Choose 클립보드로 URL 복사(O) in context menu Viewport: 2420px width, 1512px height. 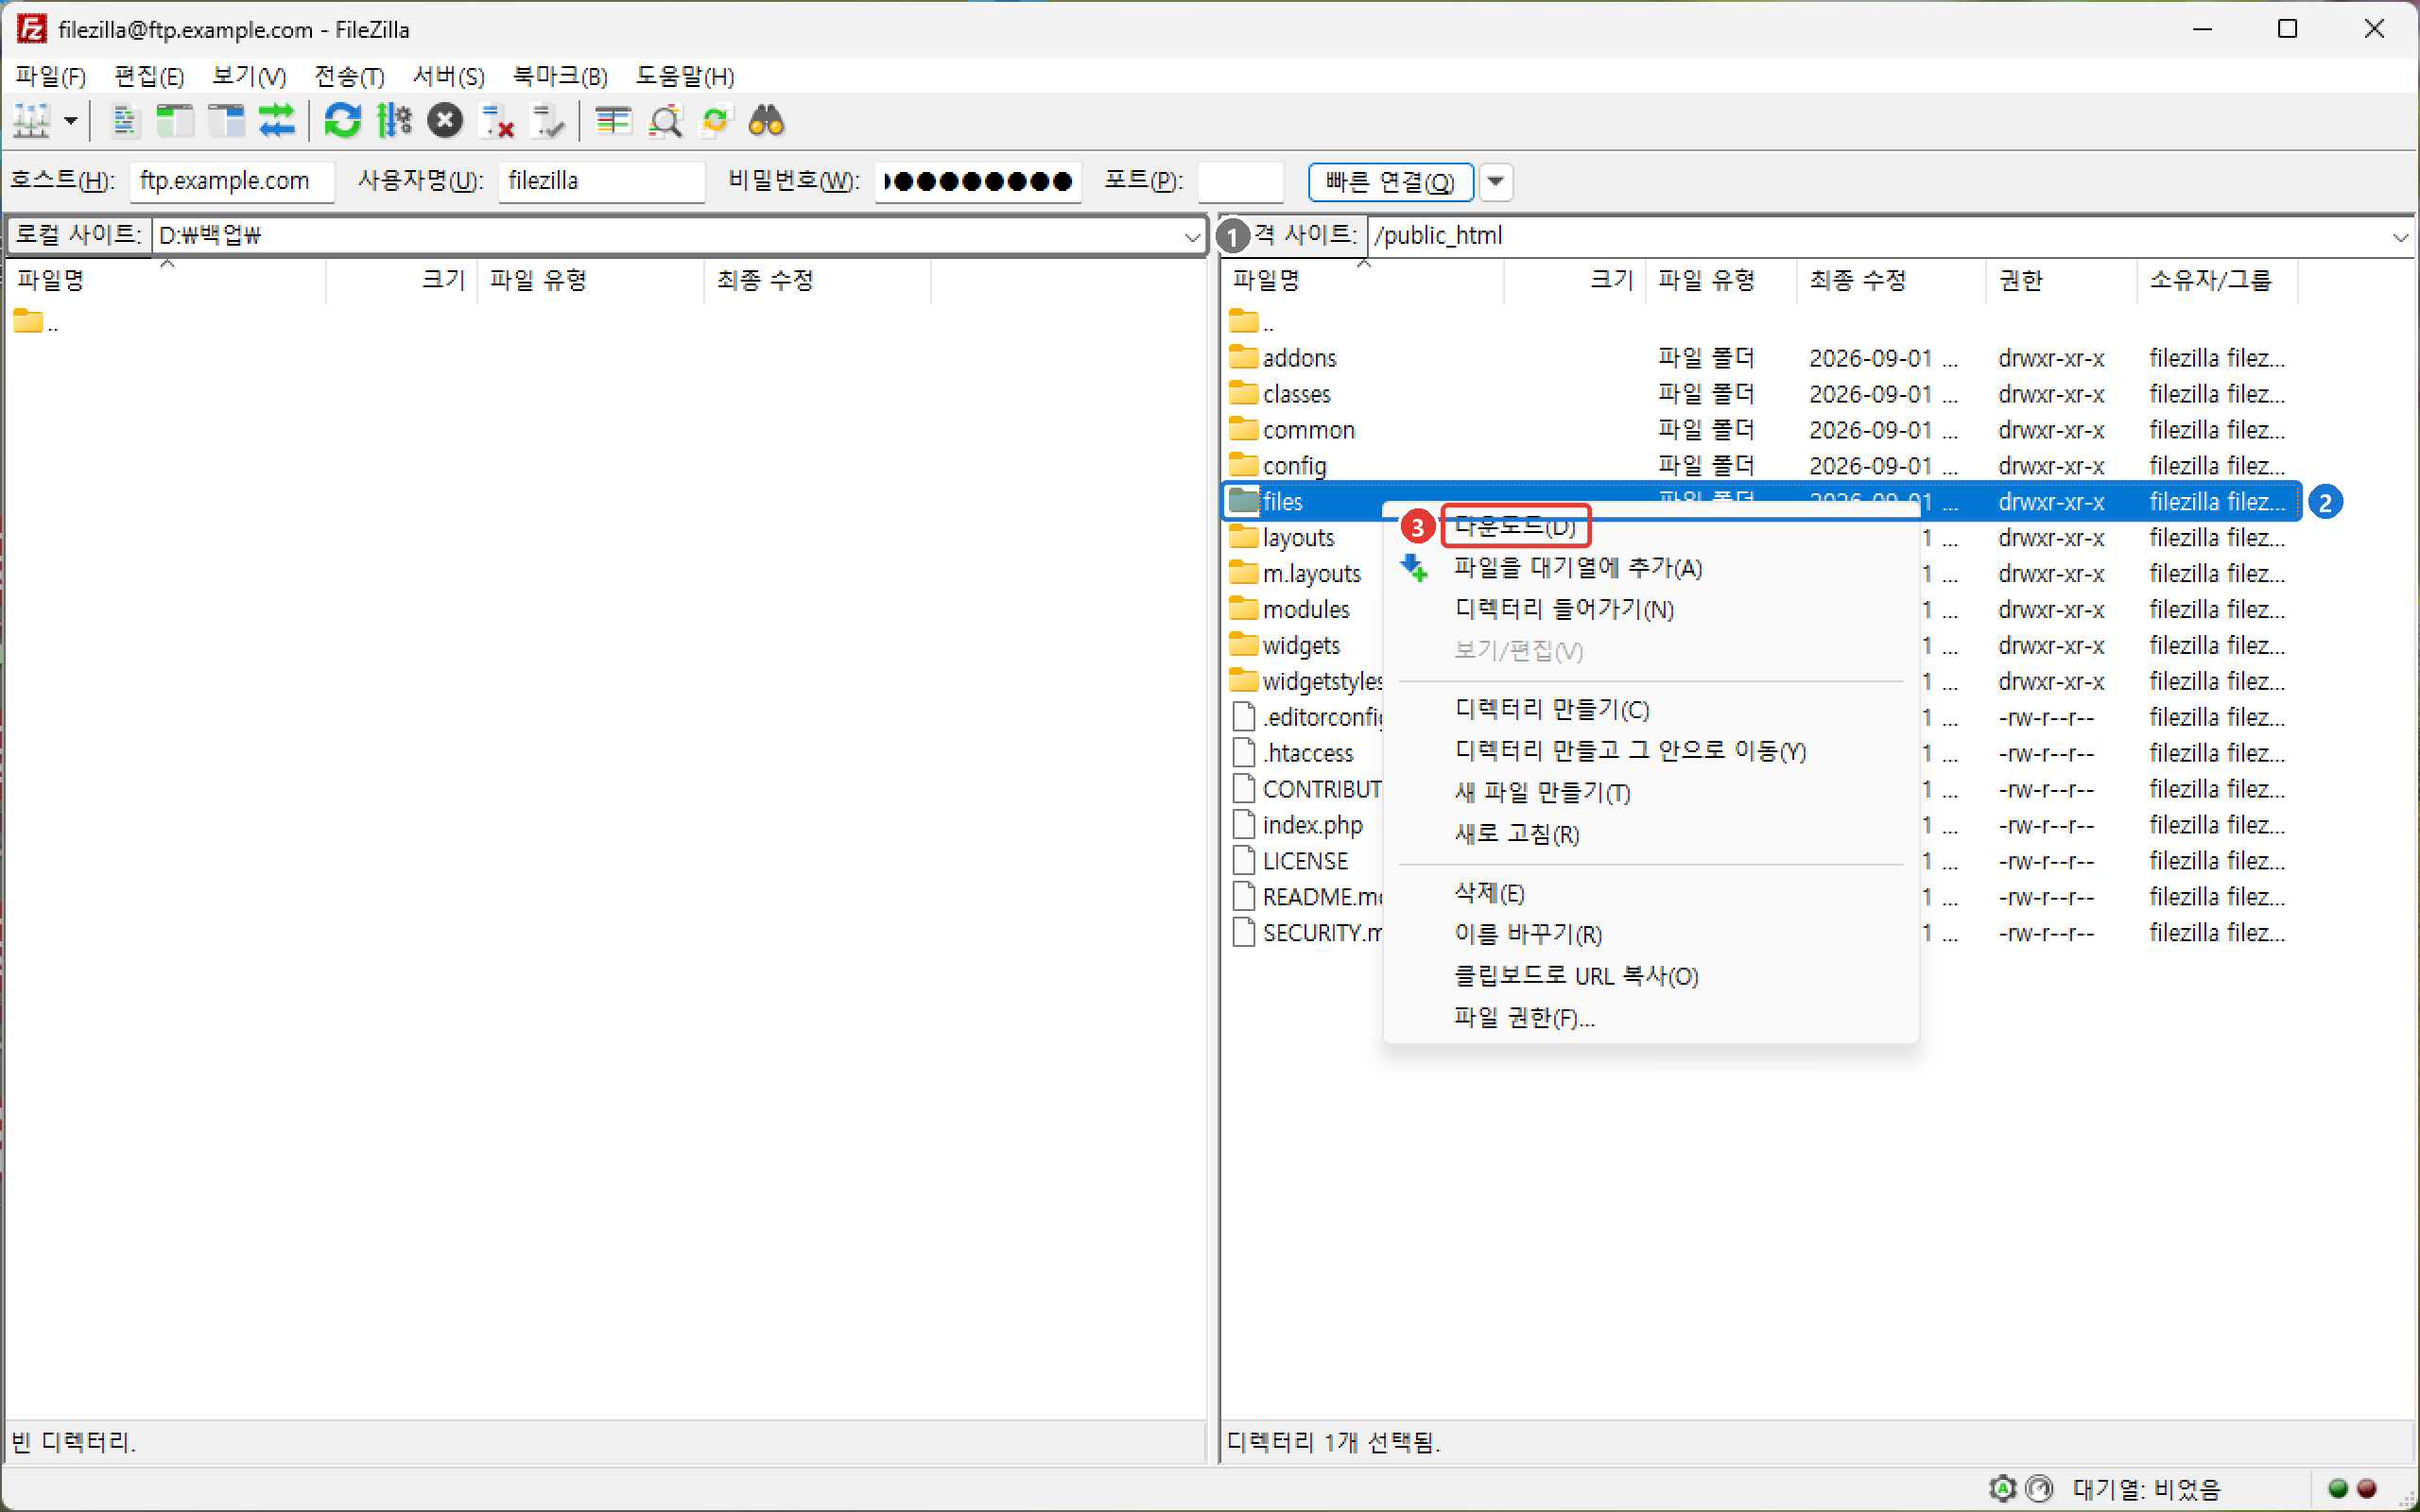click(x=1650, y=976)
